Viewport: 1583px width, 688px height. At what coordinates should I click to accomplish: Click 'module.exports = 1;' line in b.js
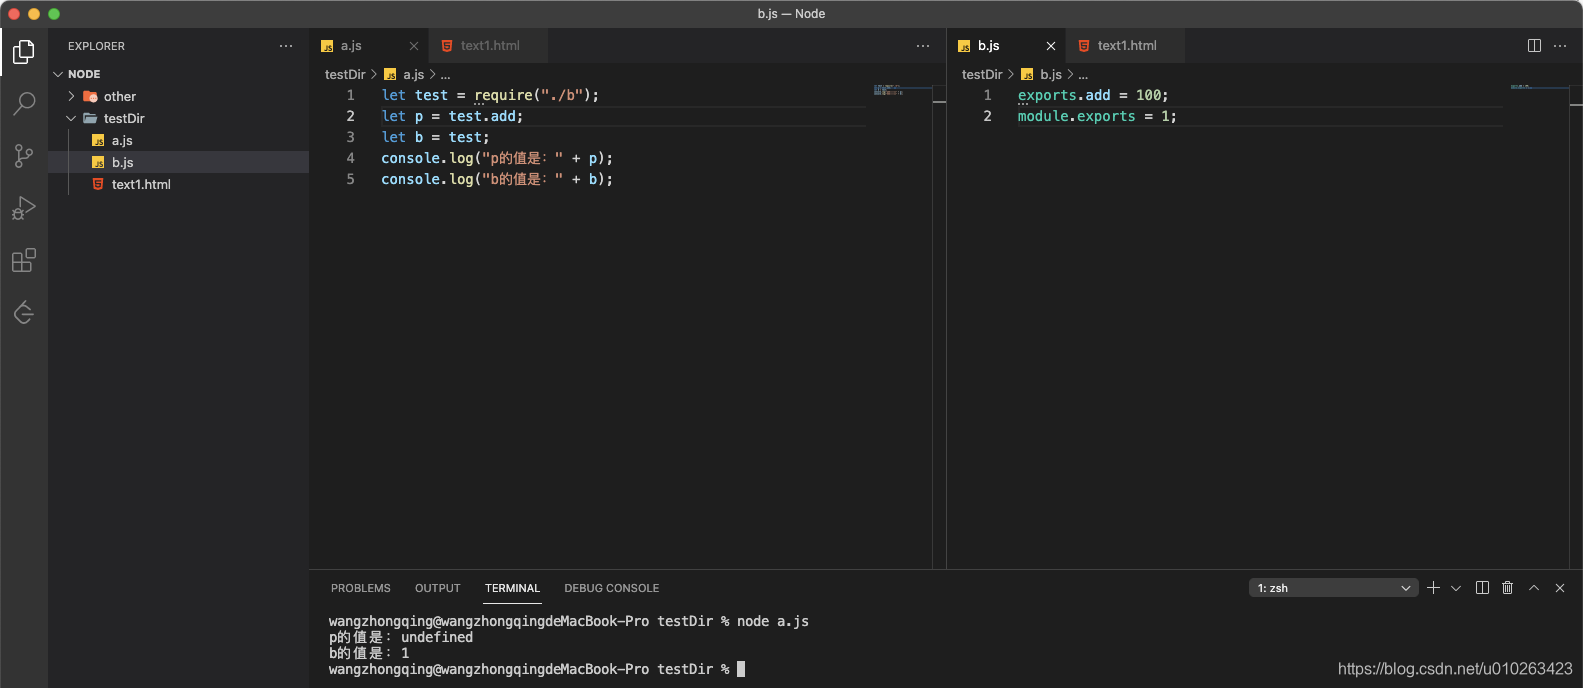(1097, 116)
